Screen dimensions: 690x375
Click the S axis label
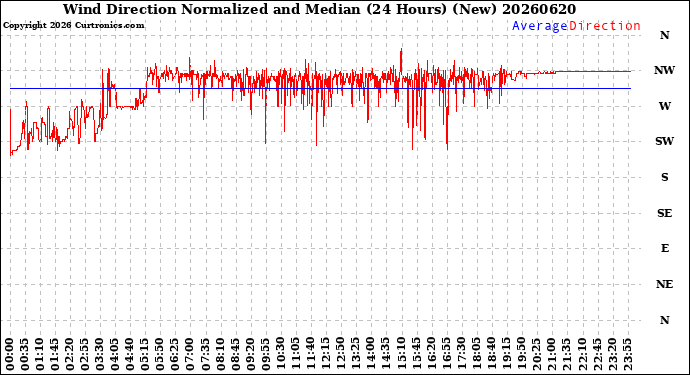click(x=664, y=177)
